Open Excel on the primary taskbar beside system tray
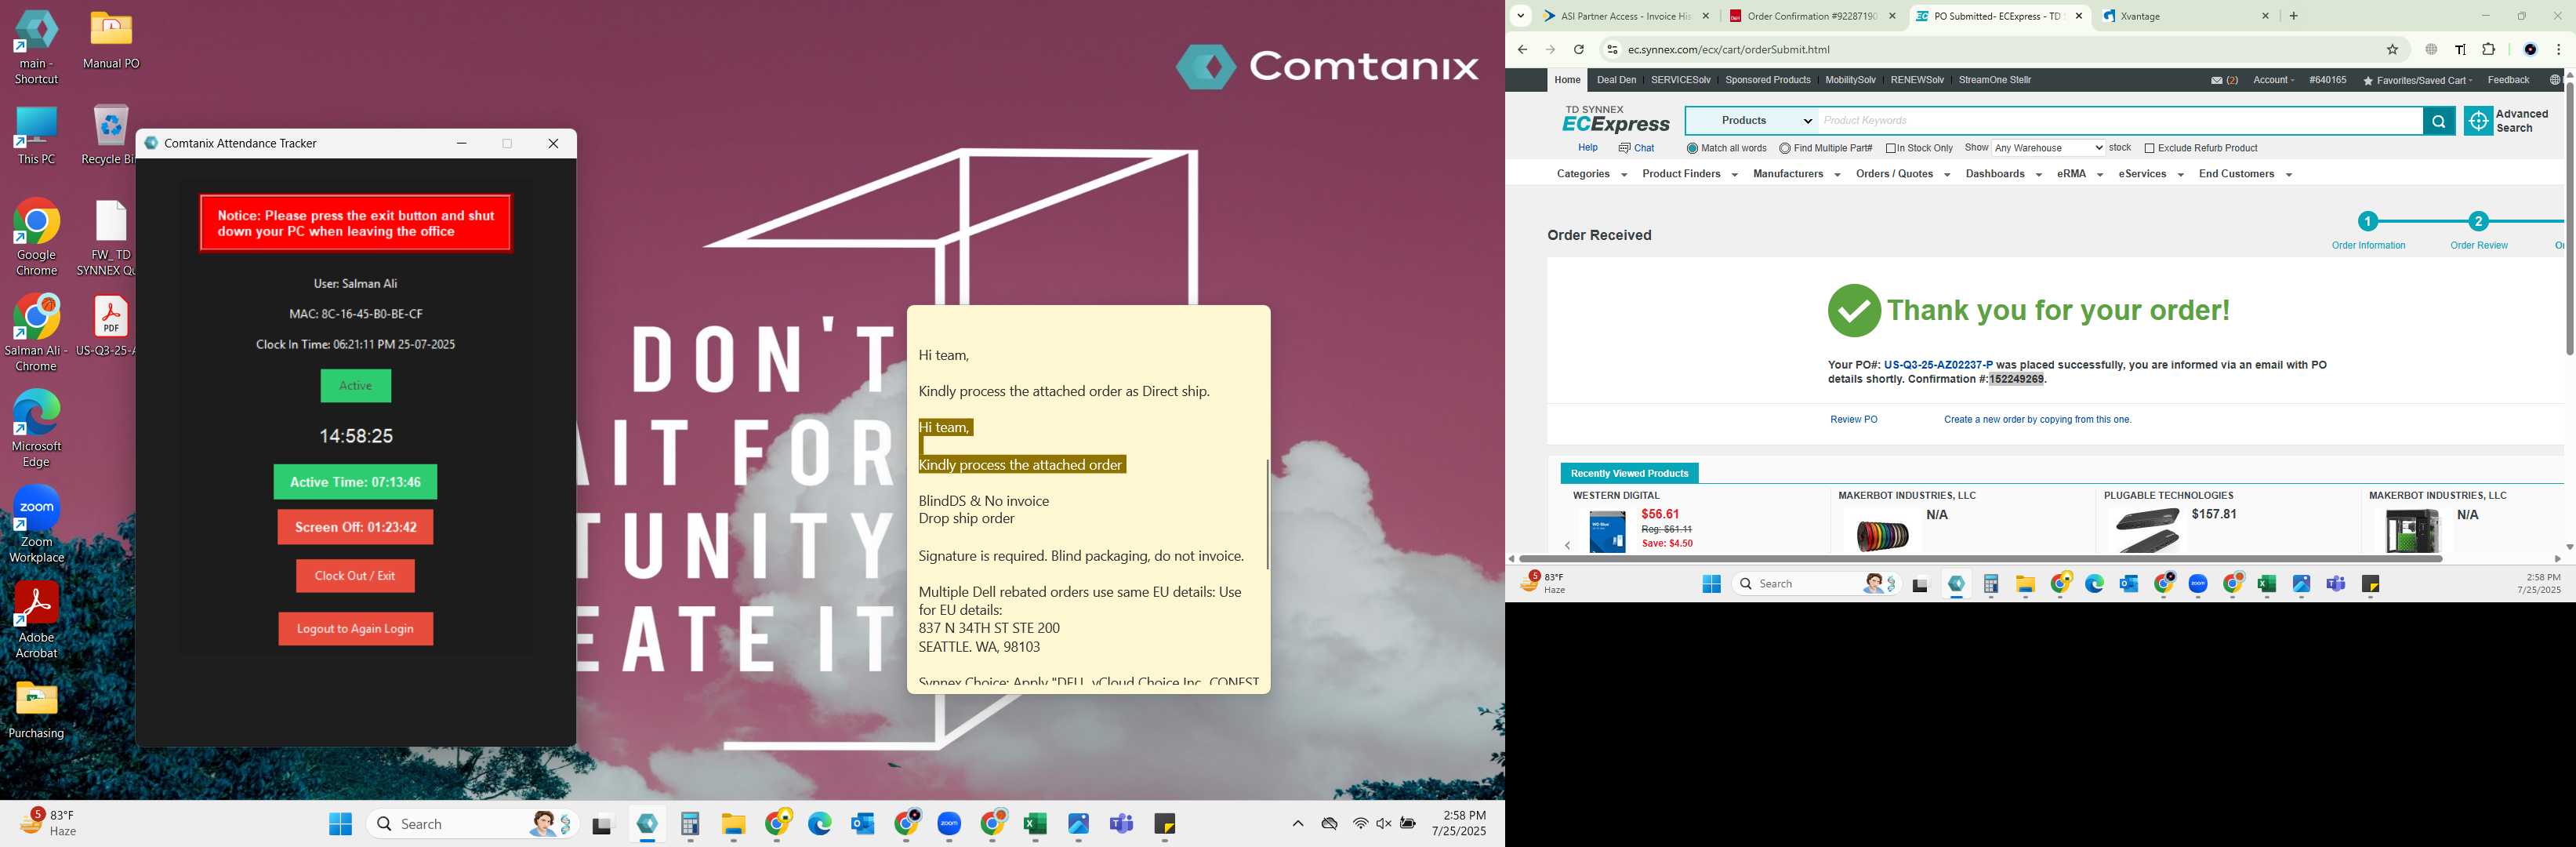 (1035, 824)
